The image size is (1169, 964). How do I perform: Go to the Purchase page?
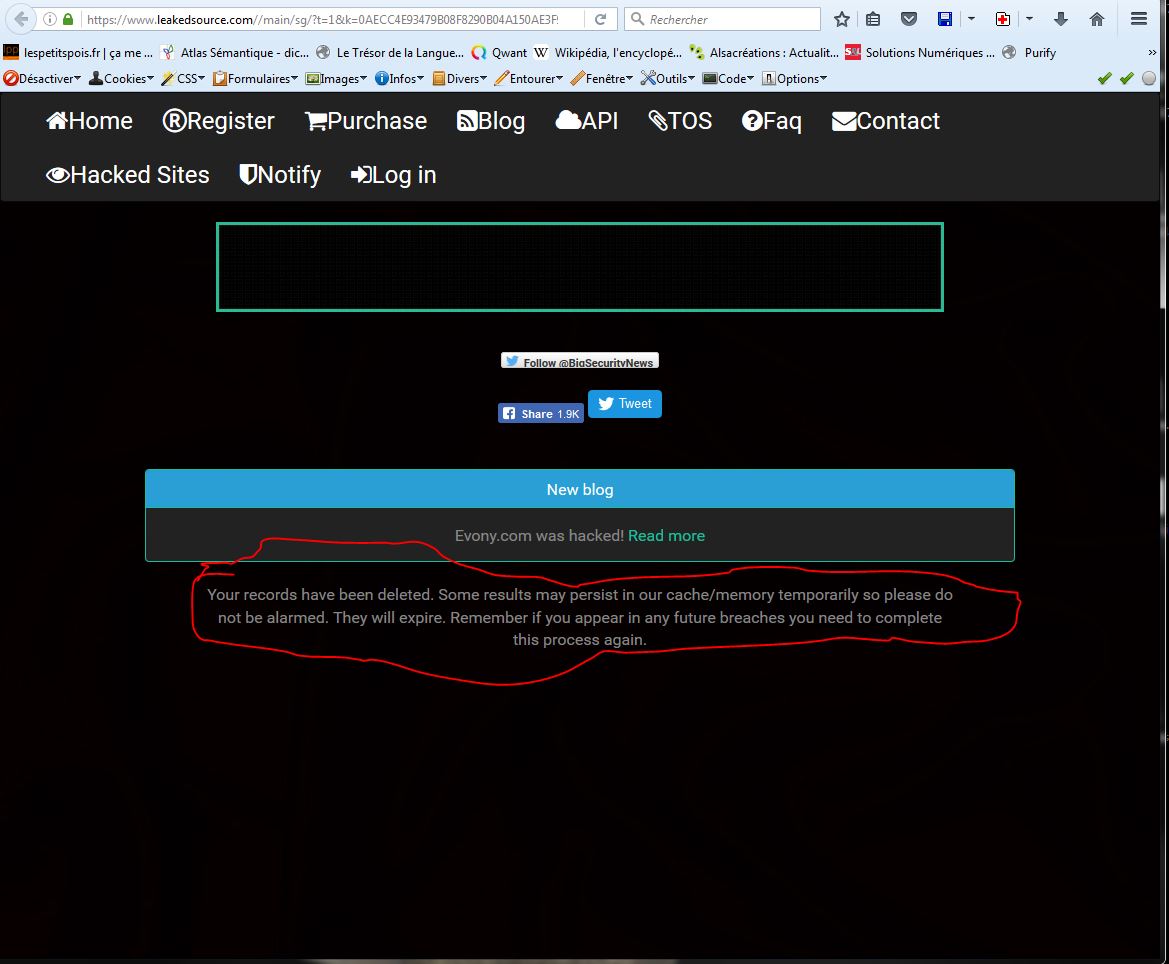coord(366,121)
